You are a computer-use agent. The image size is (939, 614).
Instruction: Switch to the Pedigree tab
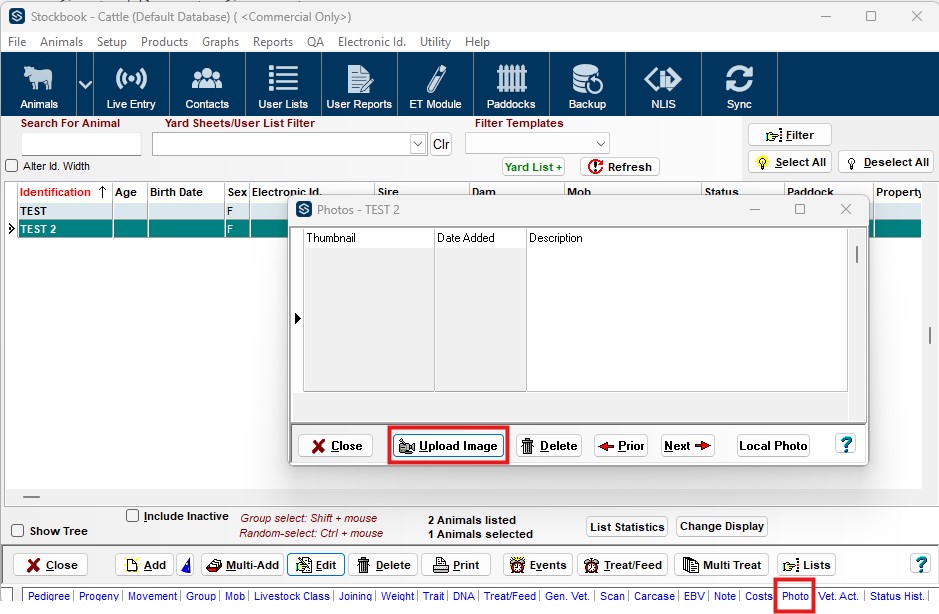click(x=49, y=596)
